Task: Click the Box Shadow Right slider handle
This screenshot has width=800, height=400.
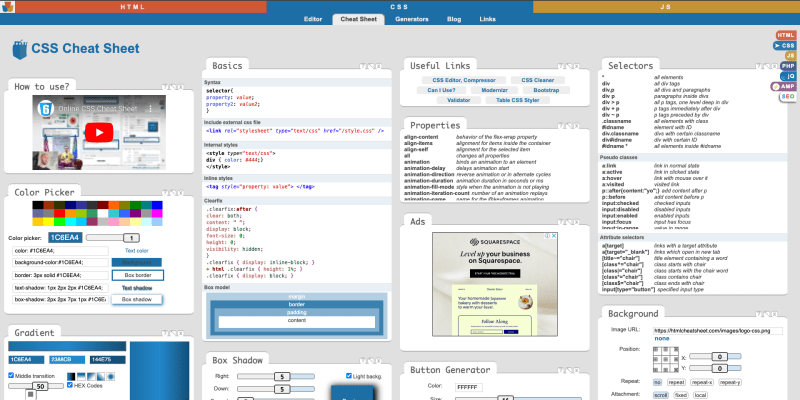Action: click(x=282, y=377)
